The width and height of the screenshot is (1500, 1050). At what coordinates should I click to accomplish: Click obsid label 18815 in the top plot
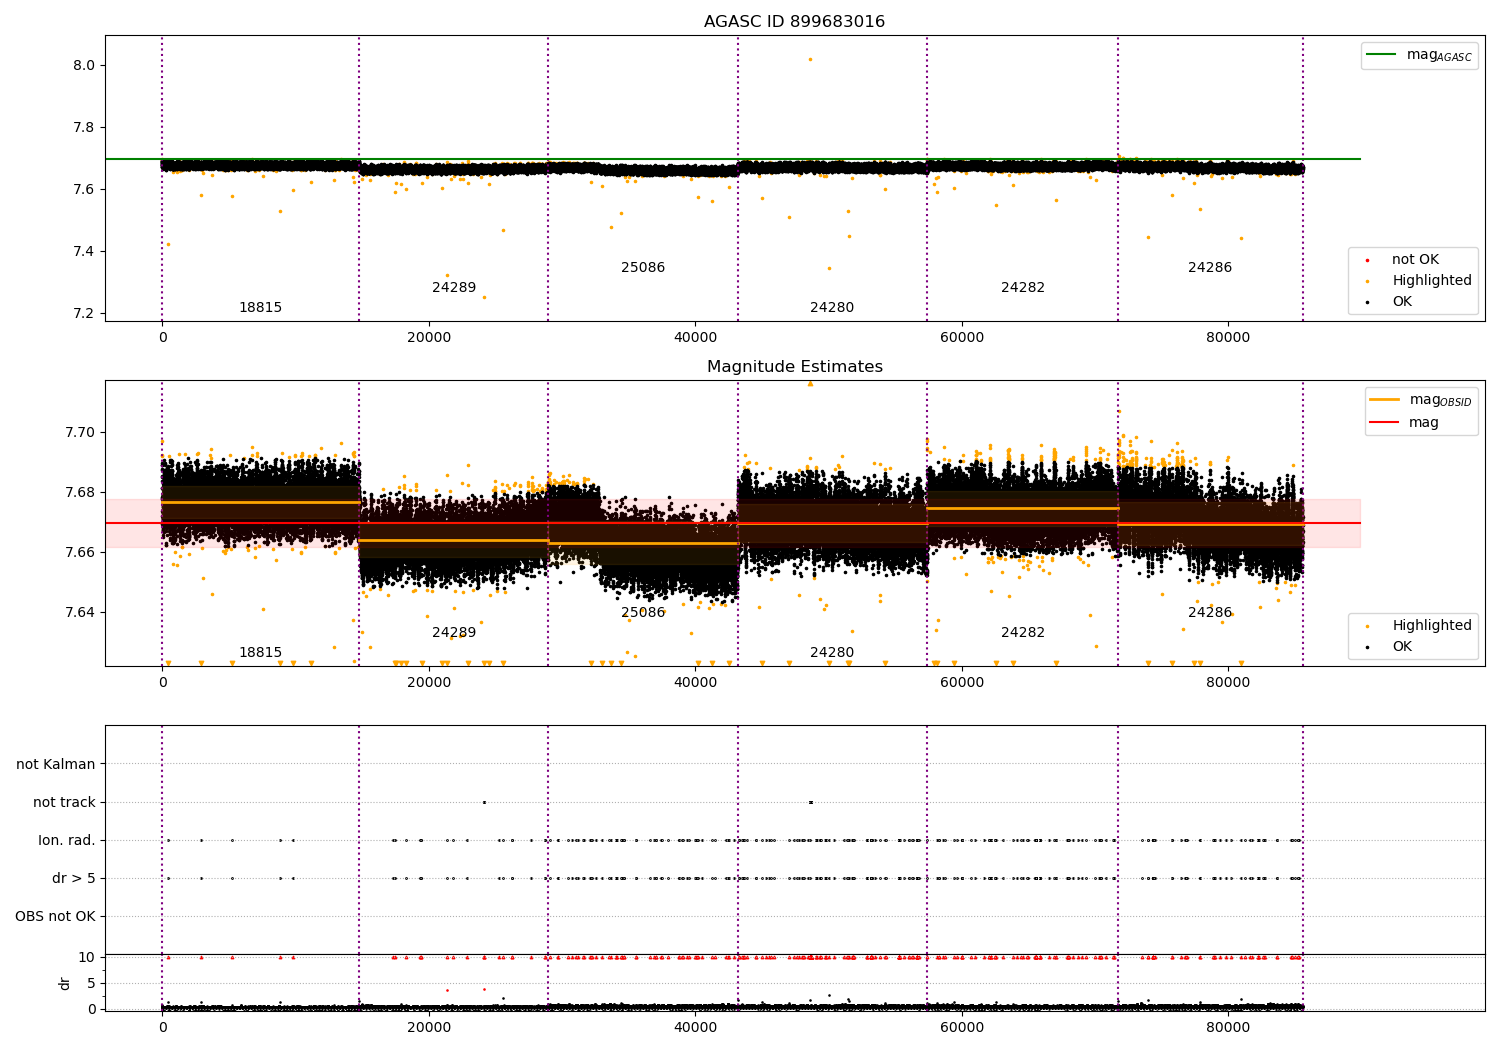260,308
